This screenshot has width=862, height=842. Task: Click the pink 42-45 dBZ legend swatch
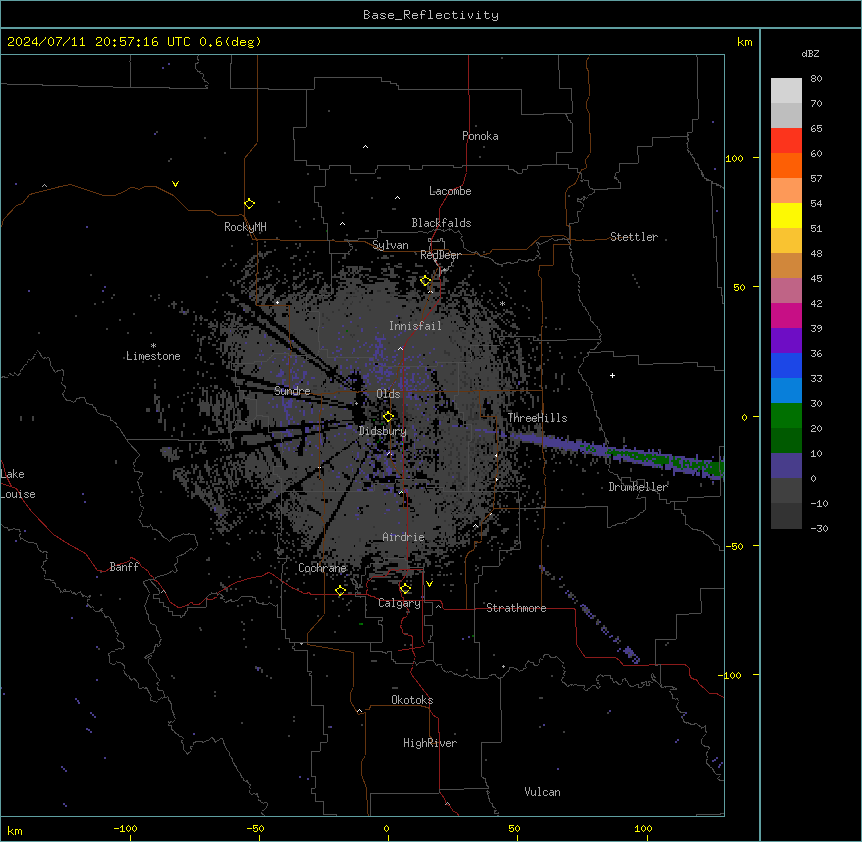coord(786,290)
